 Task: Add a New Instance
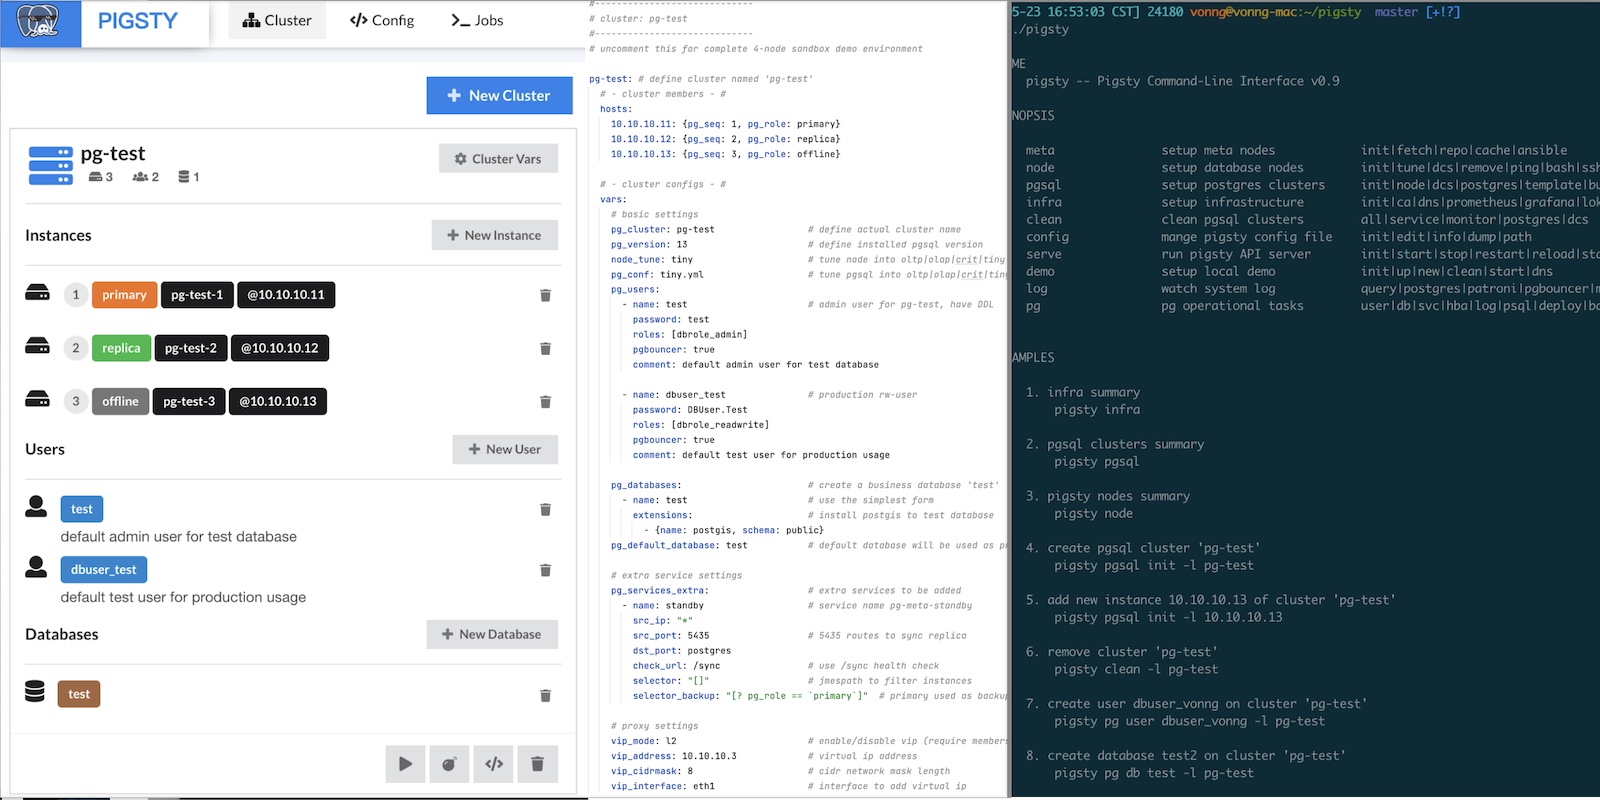[x=494, y=235]
